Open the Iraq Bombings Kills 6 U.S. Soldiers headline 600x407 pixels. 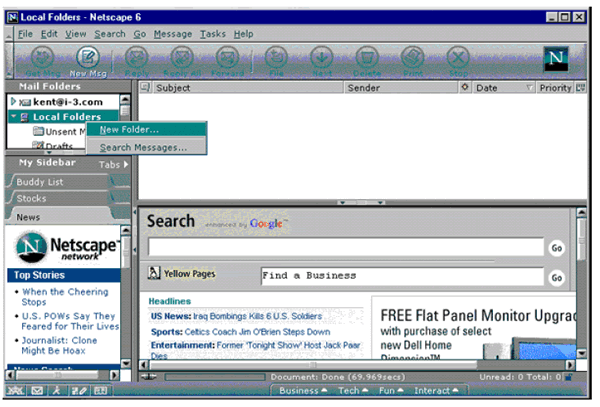(x=257, y=316)
